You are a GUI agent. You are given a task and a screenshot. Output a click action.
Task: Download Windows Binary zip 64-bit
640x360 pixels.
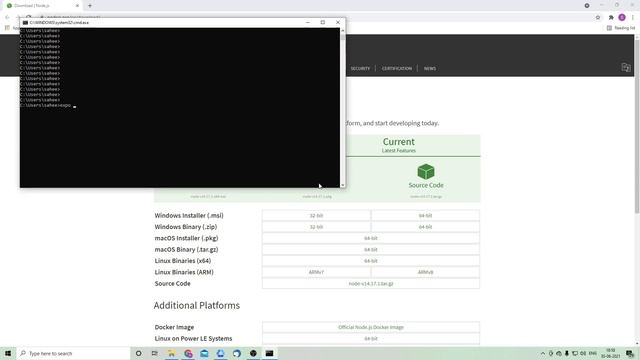425,227
